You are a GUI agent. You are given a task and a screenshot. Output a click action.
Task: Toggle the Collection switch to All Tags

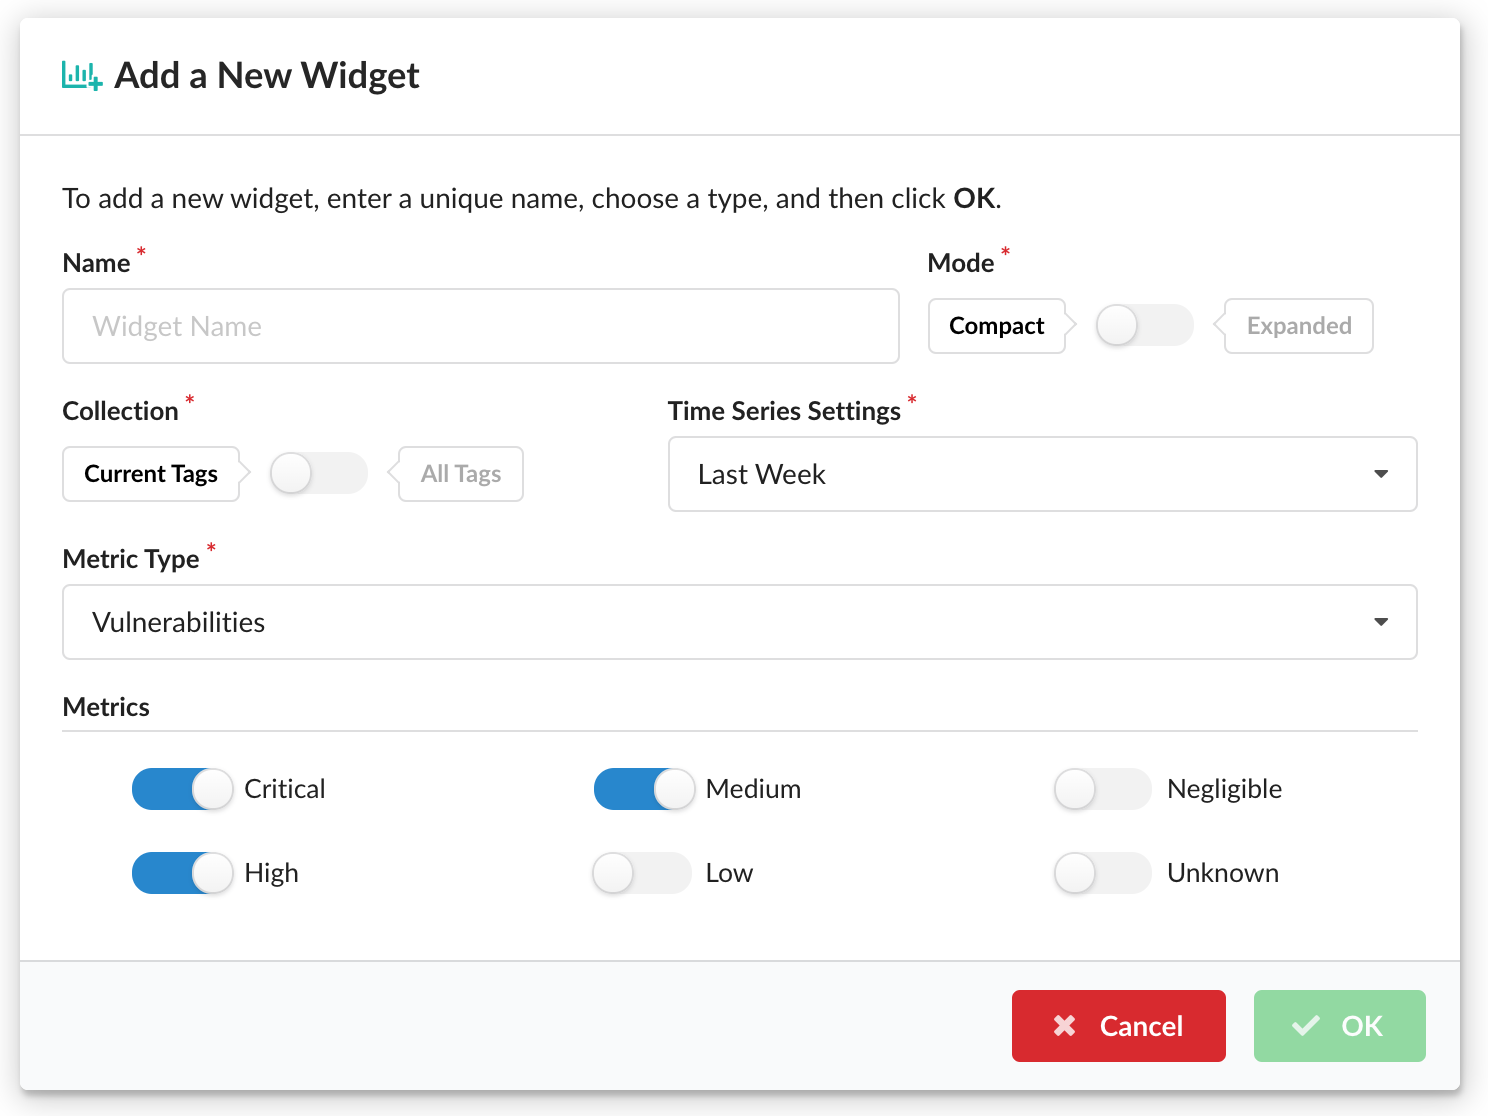318,474
